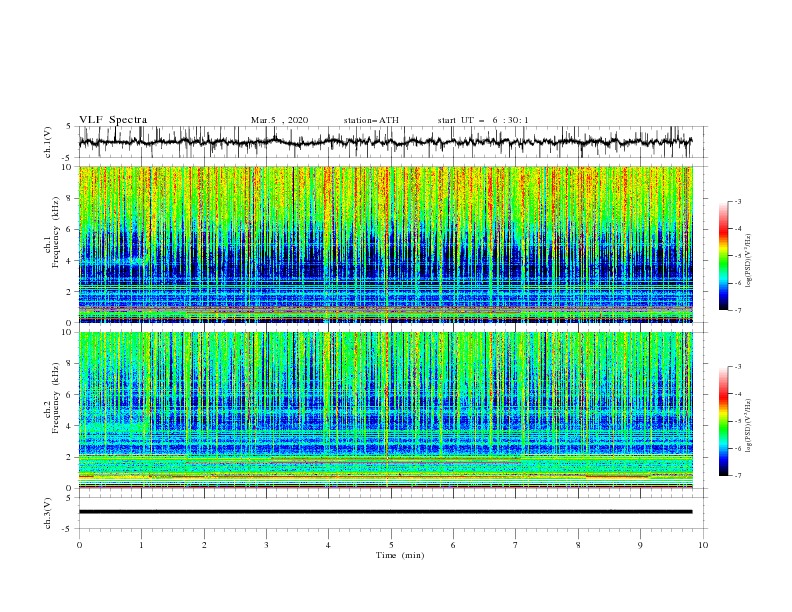Click the "-7" tick on the ch.2 colorbar
The image size is (792, 612).
738,475
